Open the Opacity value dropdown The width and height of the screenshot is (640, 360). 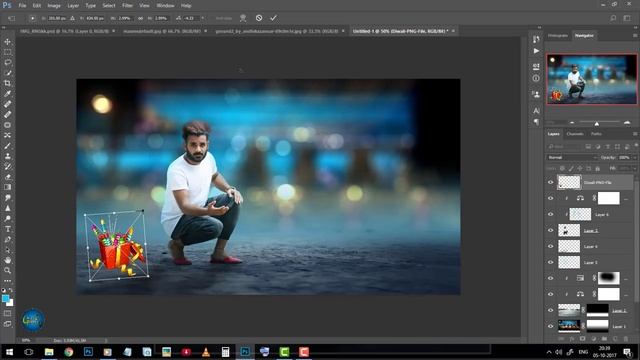(634, 158)
